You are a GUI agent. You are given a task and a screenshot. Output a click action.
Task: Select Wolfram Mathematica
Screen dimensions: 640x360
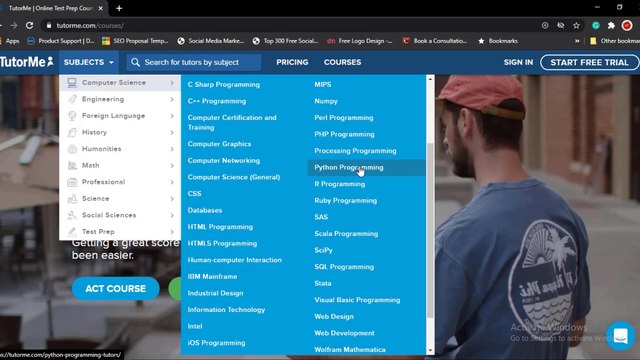pos(350,350)
